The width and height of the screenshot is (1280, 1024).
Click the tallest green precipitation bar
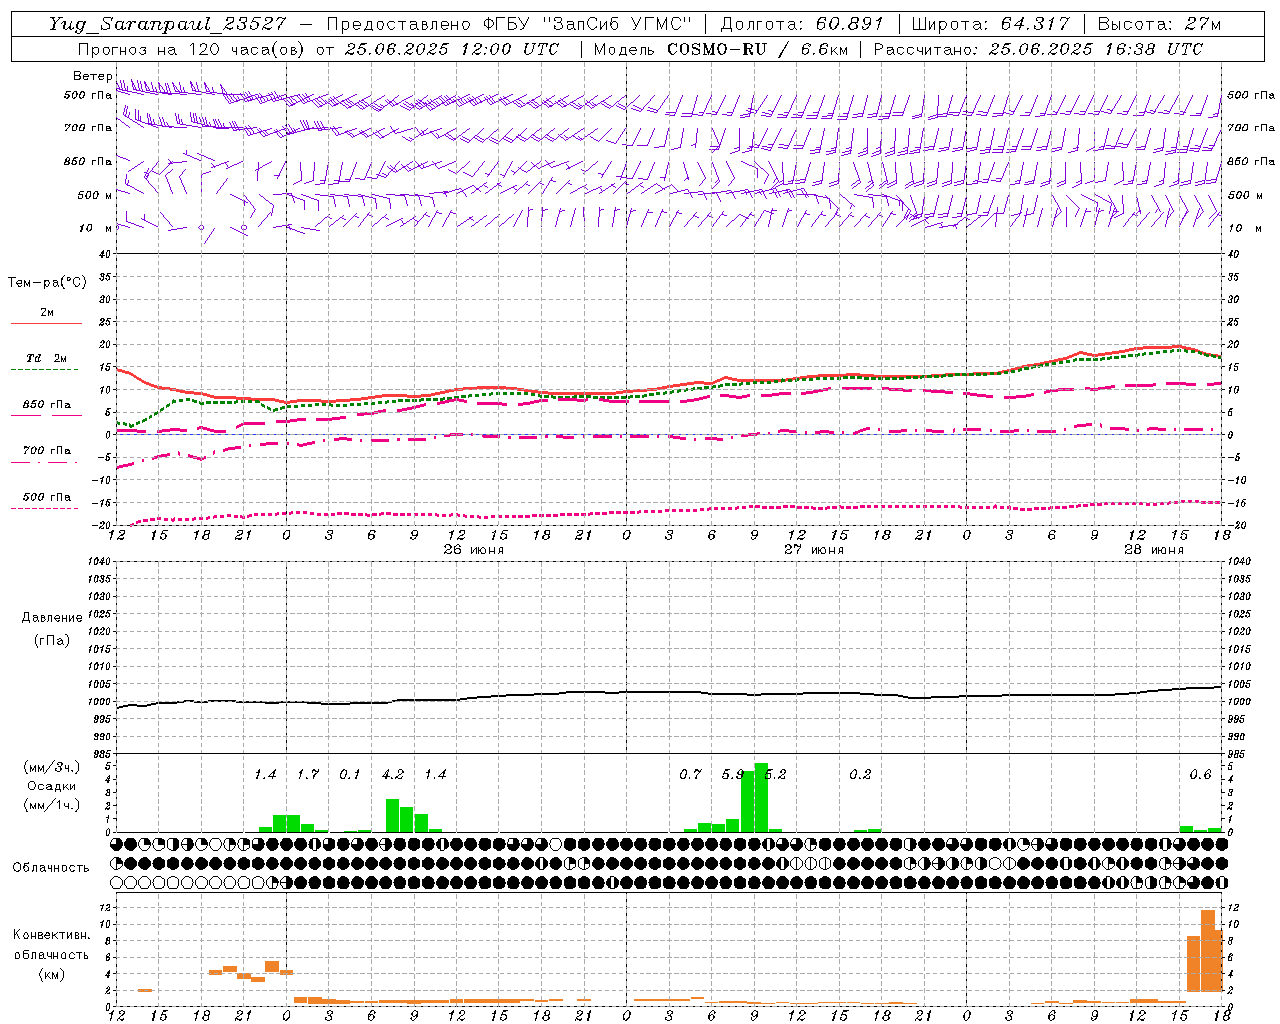pos(761,798)
